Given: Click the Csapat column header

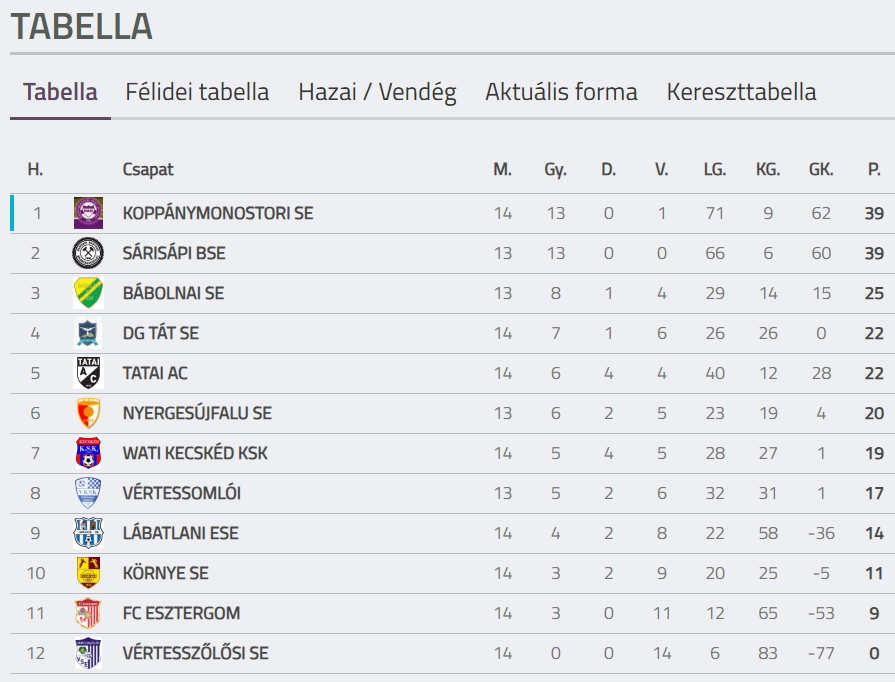Looking at the screenshot, I should 148,170.
